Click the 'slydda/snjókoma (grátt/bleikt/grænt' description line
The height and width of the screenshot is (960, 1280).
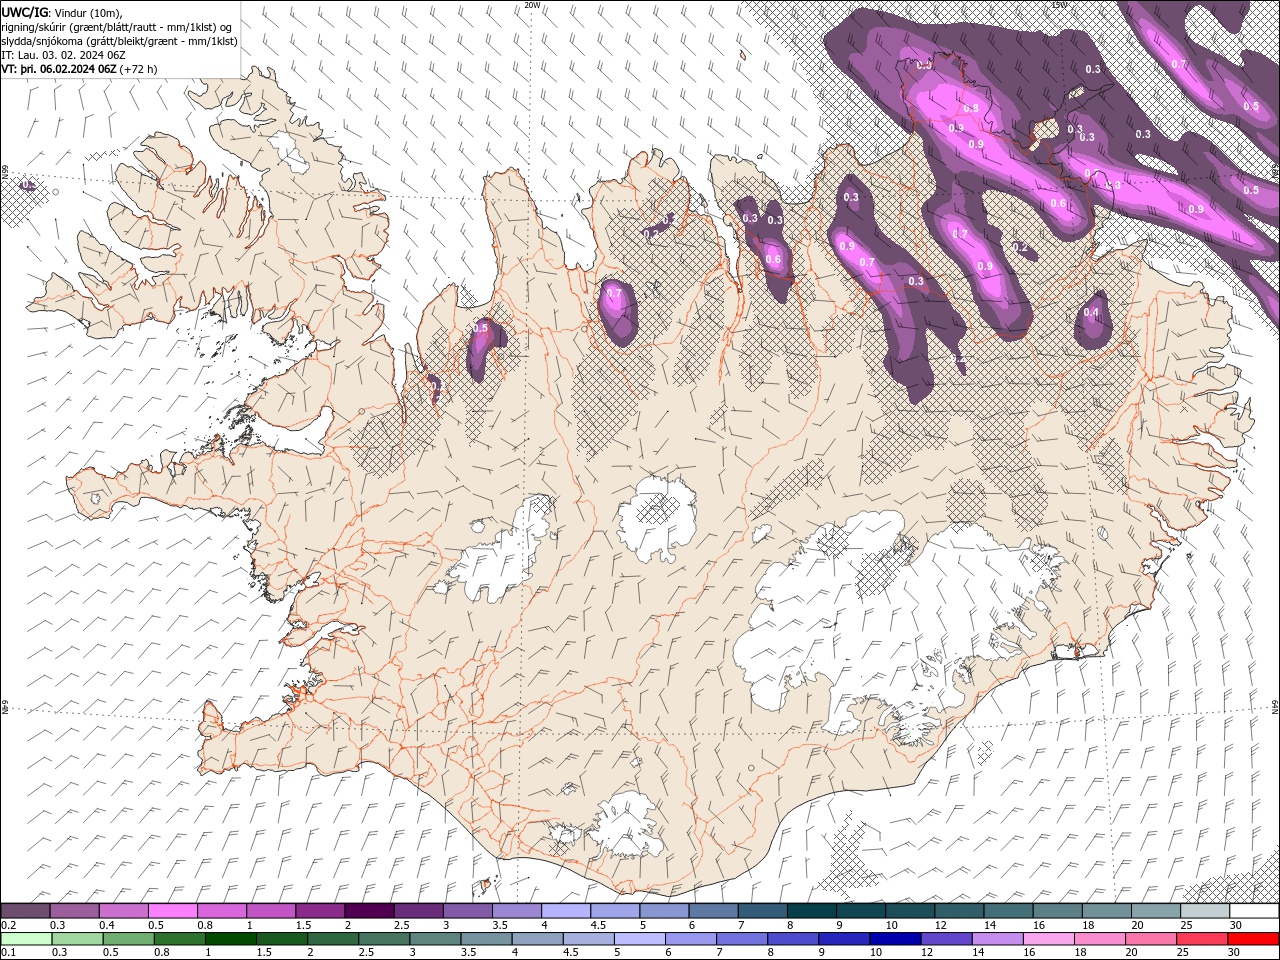click(x=91, y=41)
